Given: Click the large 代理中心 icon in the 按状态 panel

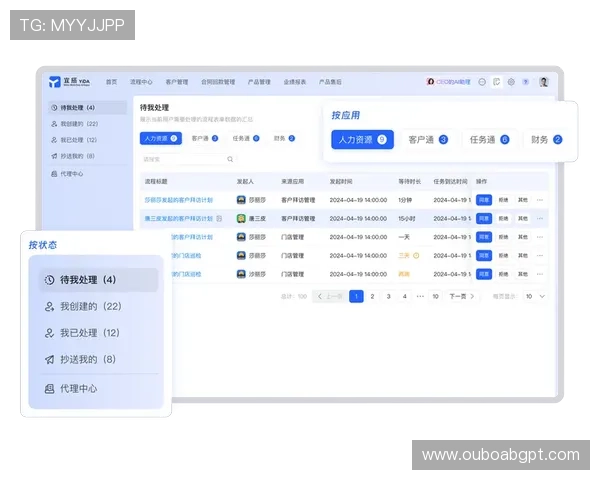Looking at the screenshot, I should coord(49,389).
